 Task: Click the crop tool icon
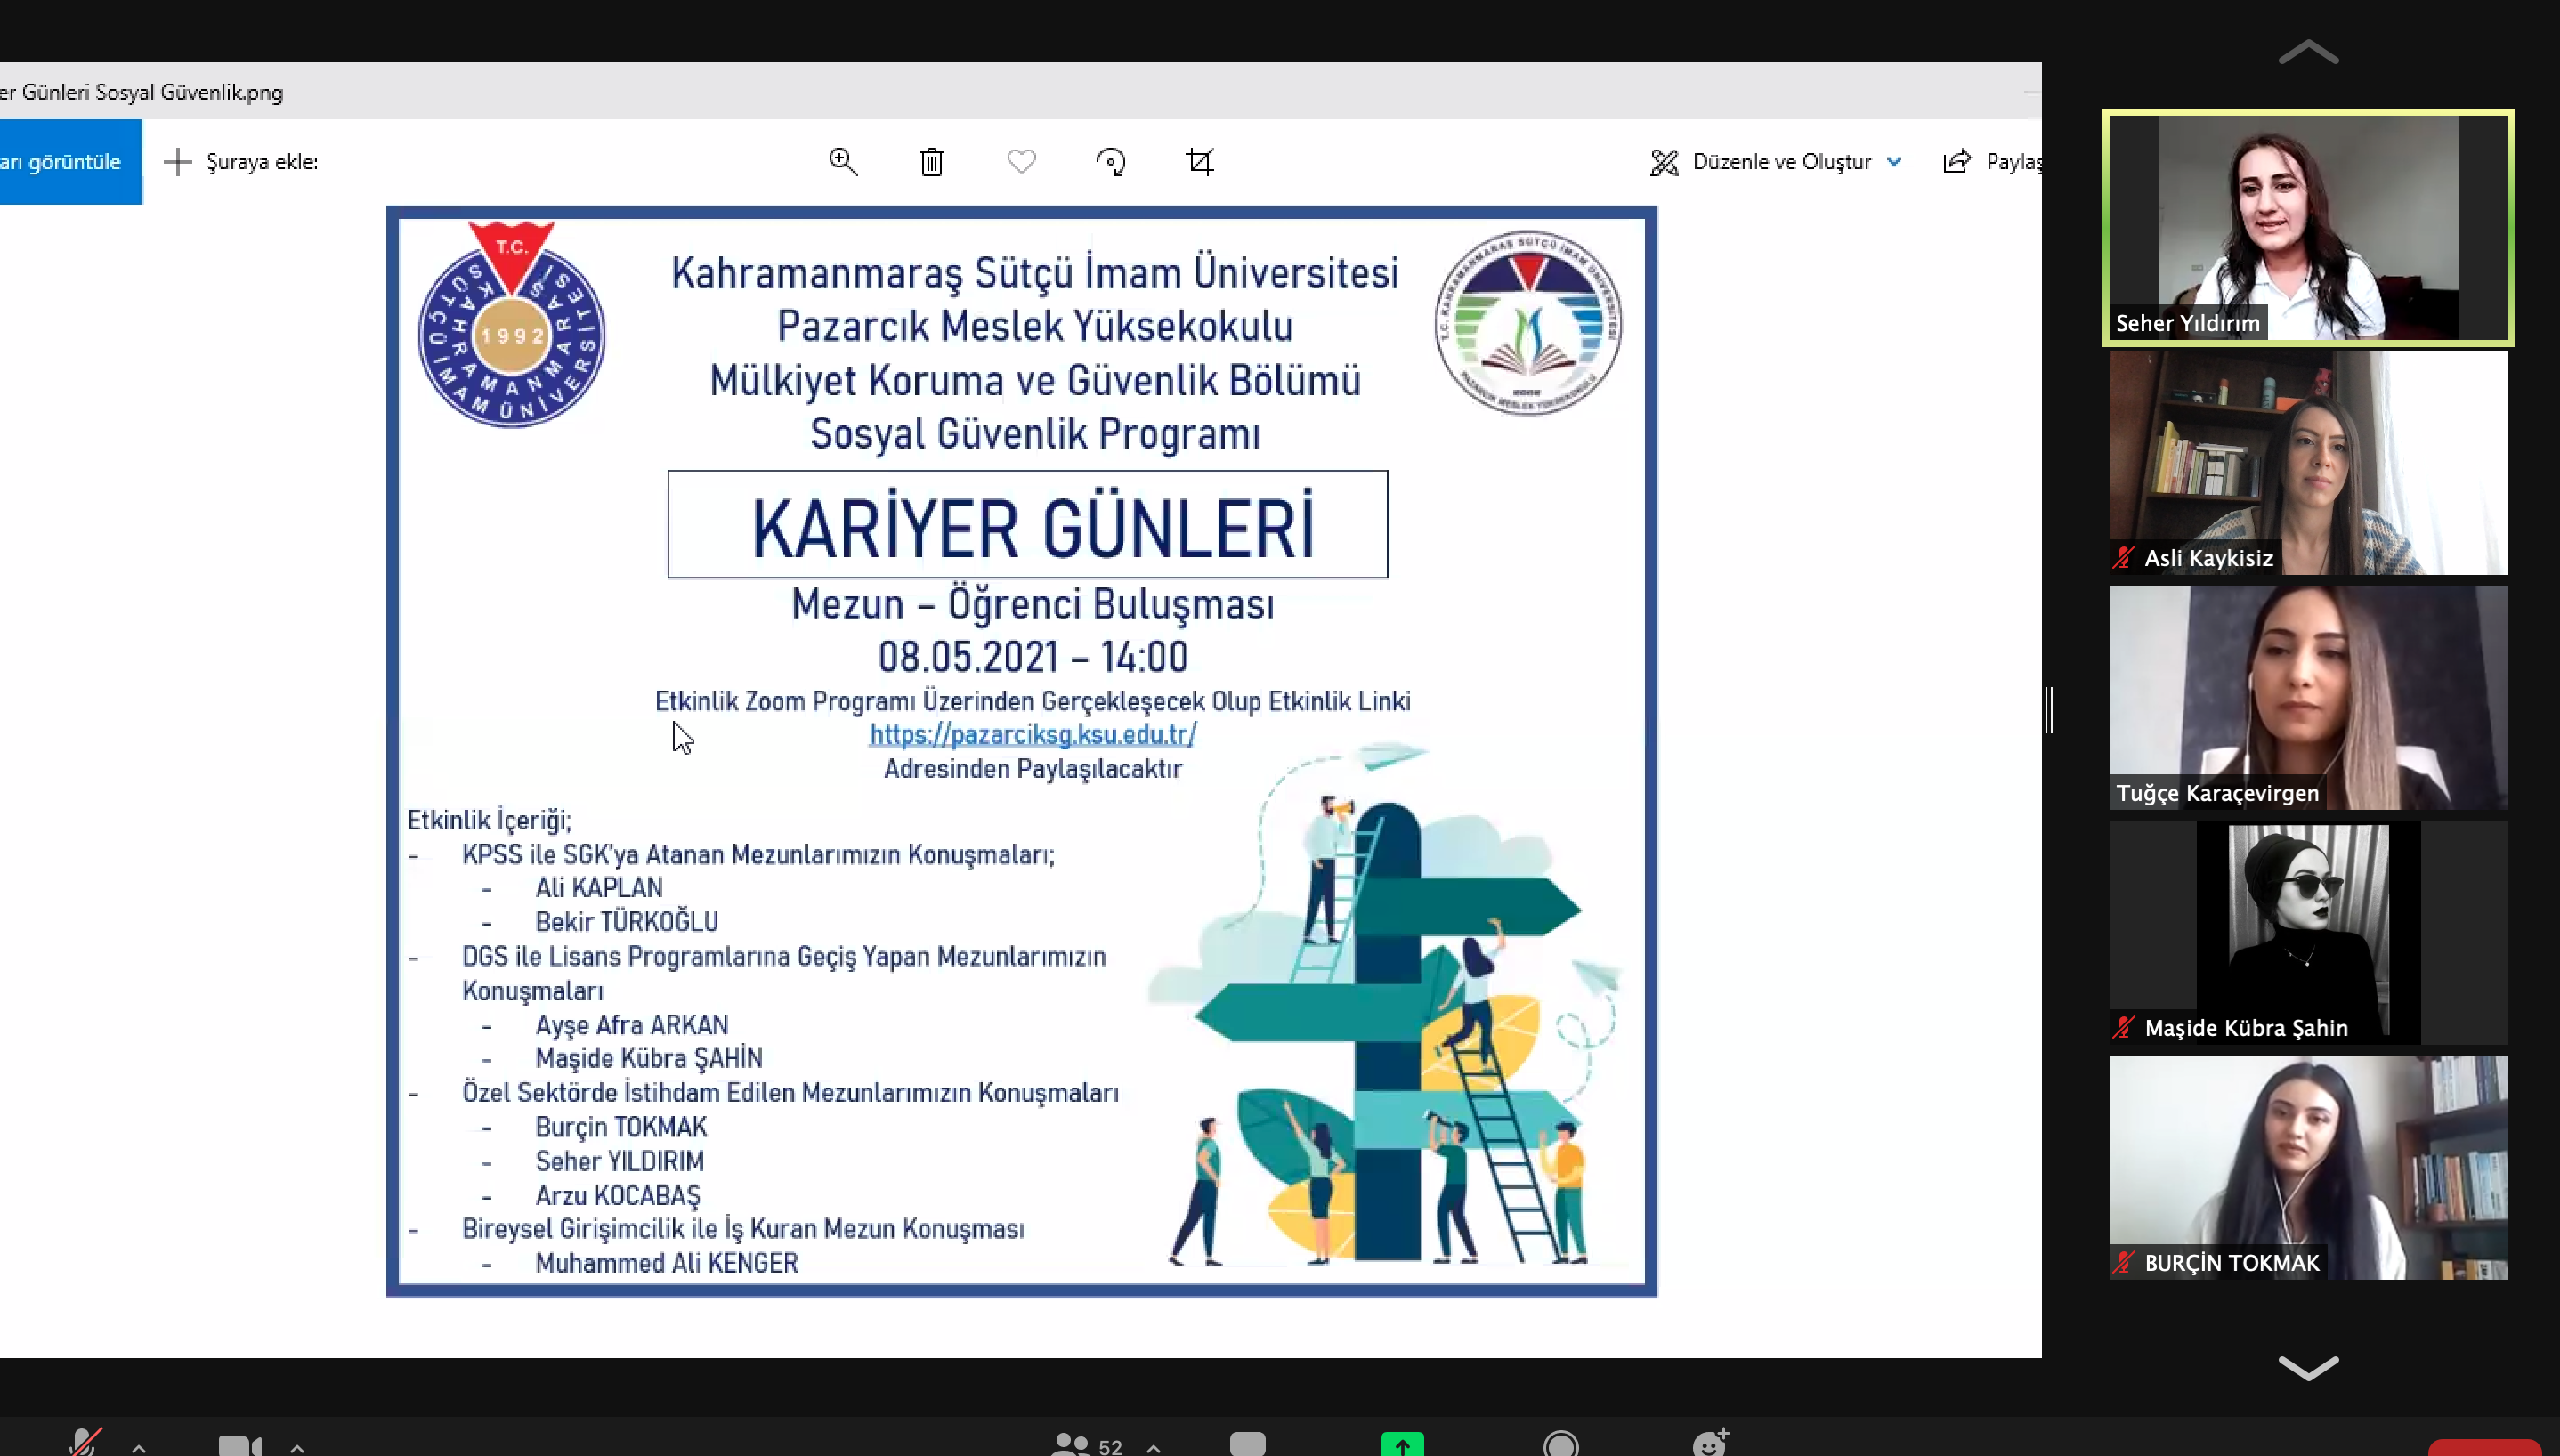pyautogui.click(x=1199, y=161)
